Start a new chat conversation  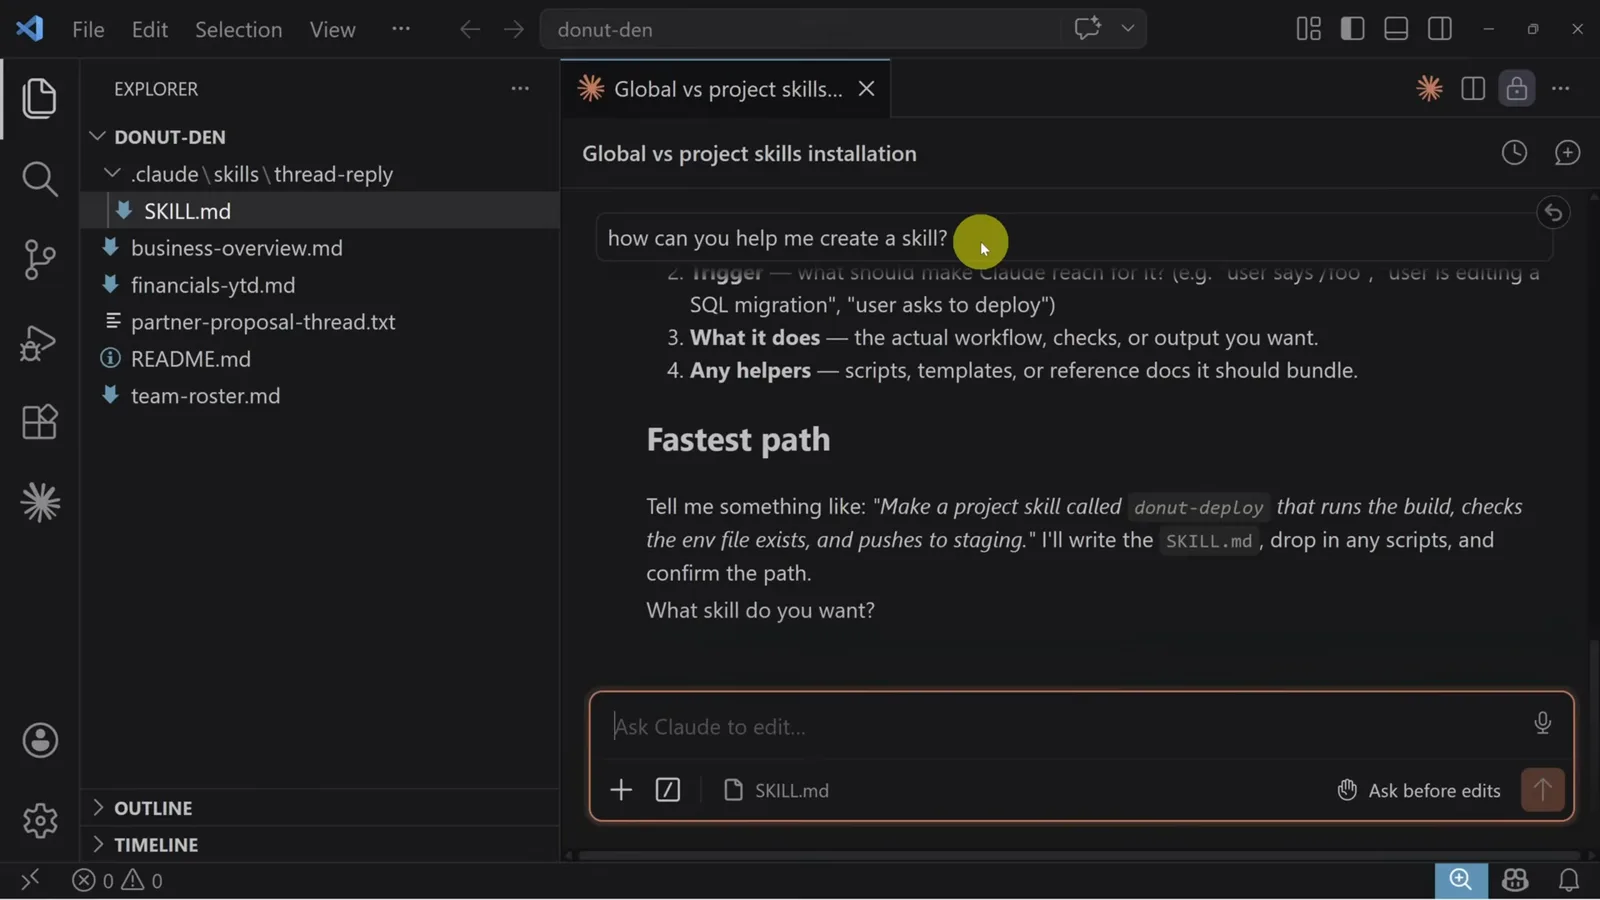tap(1567, 152)
